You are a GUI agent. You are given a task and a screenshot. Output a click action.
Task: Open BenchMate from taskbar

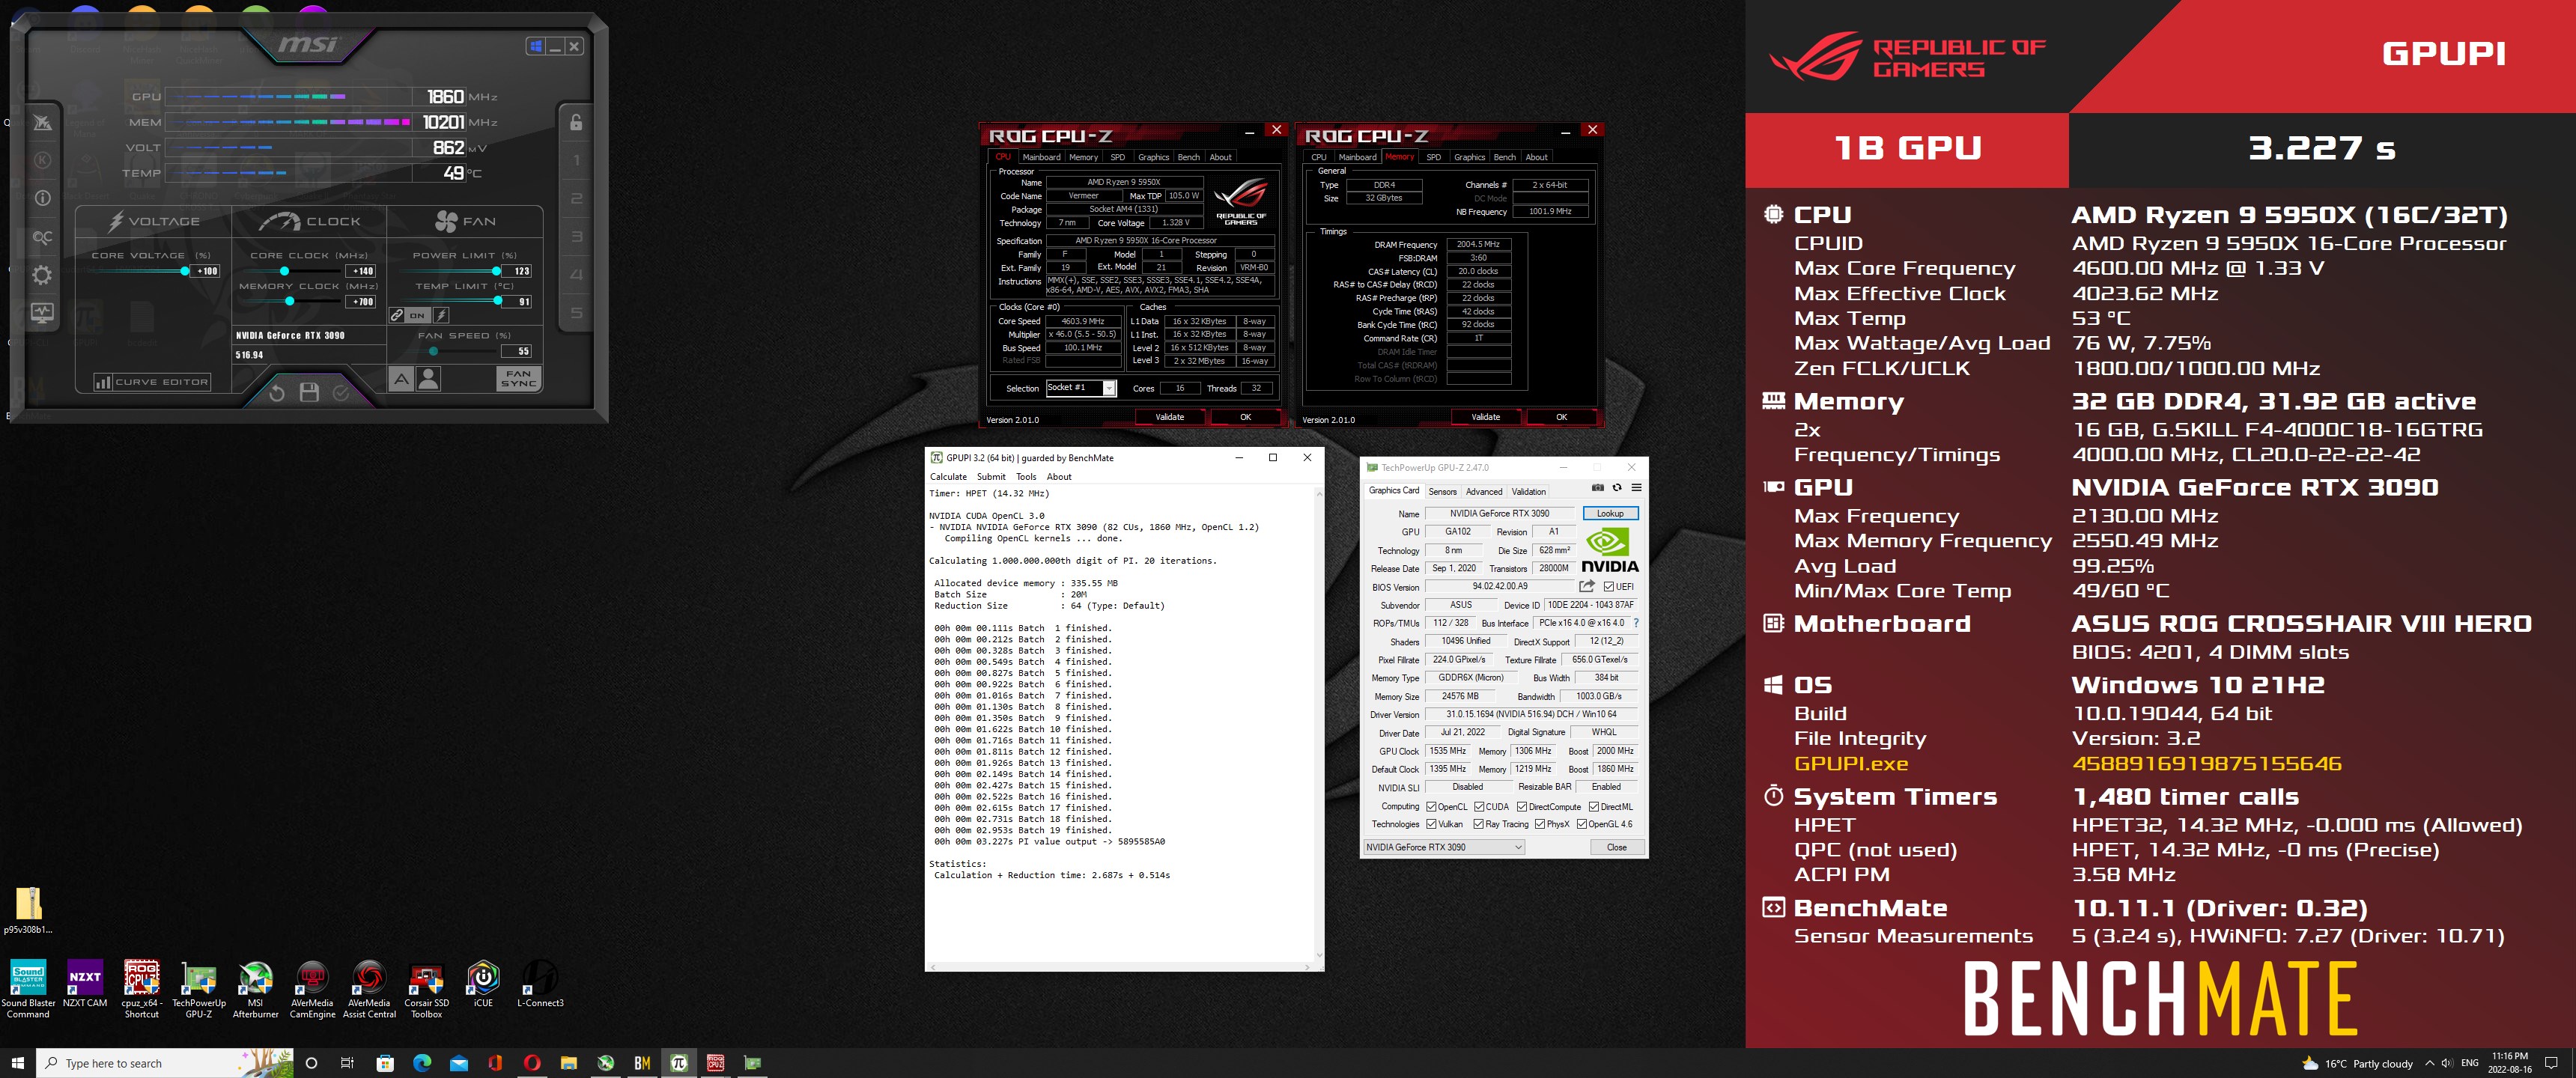642,1063
